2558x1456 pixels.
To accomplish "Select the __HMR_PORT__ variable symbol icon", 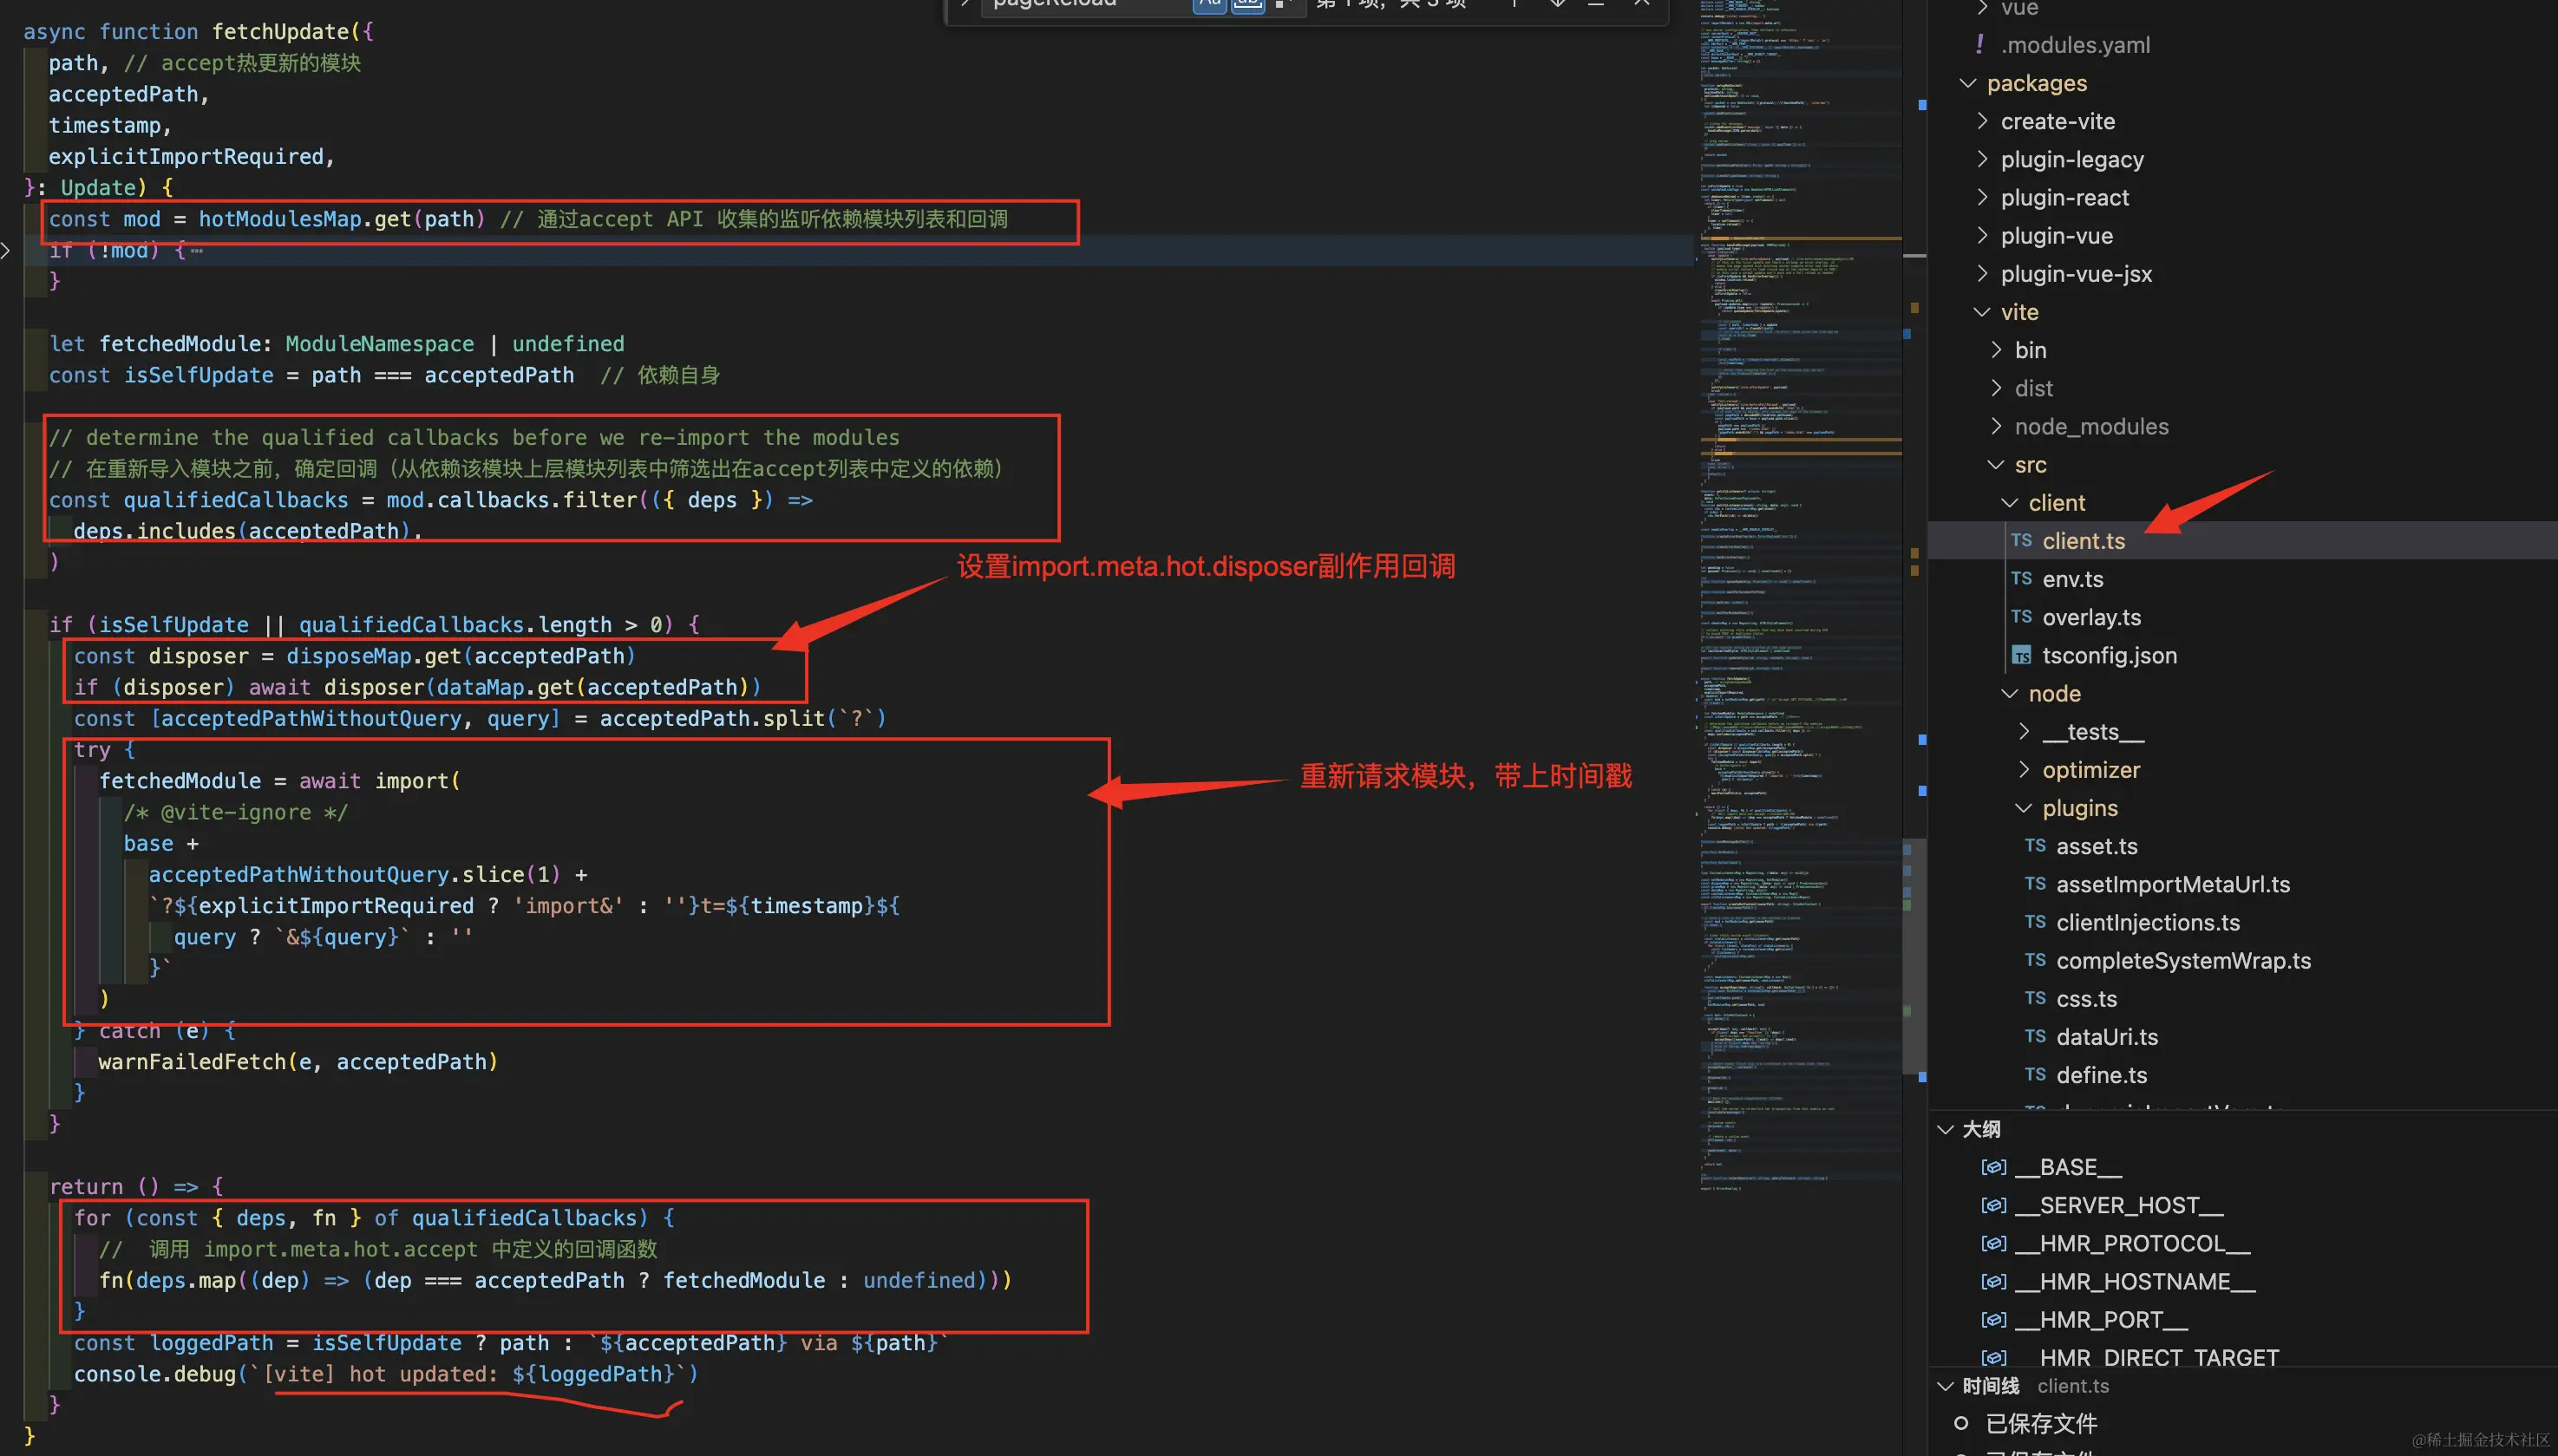I will click(1993, 1320).
